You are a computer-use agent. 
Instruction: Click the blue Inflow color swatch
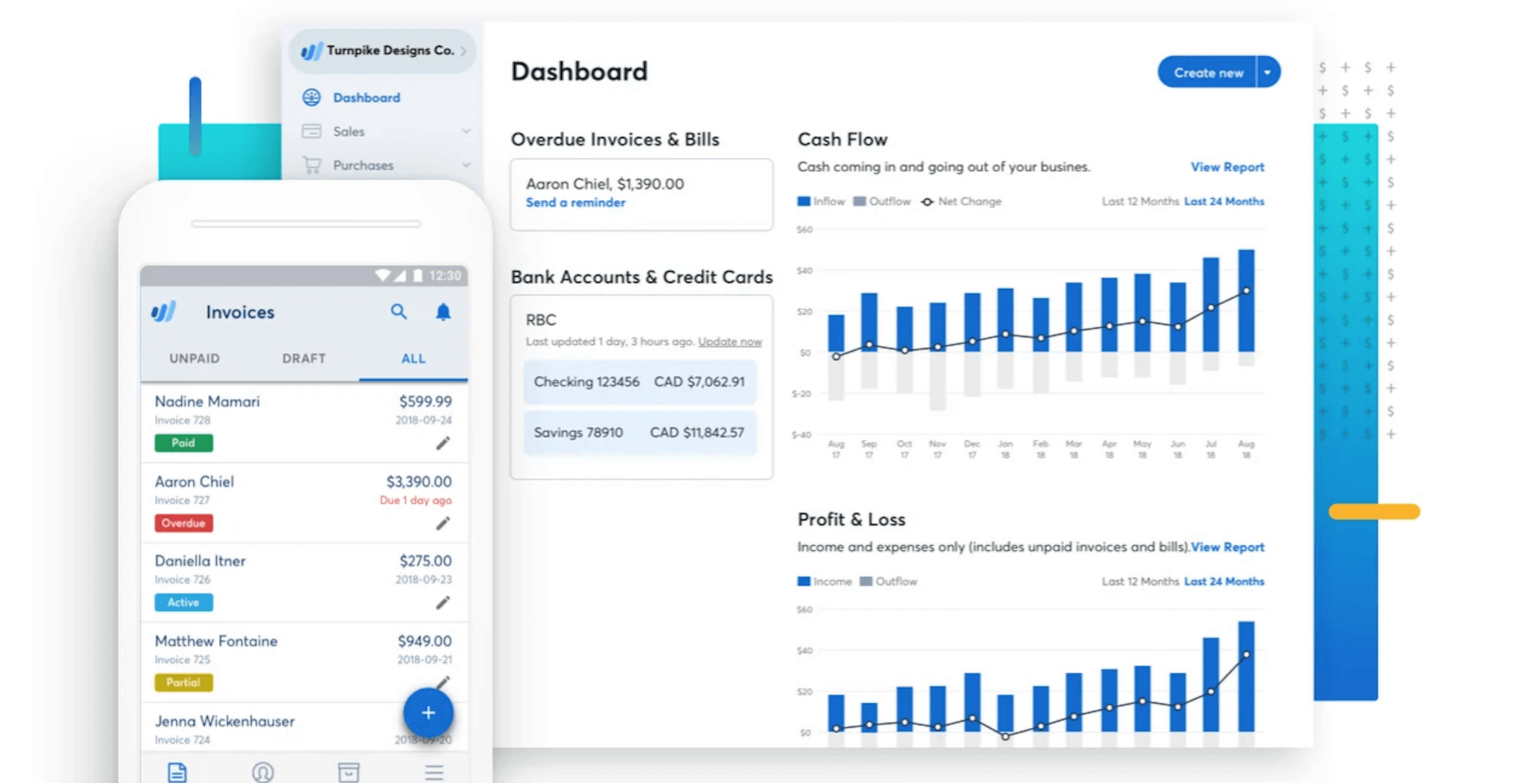click(x=803, y=201)
